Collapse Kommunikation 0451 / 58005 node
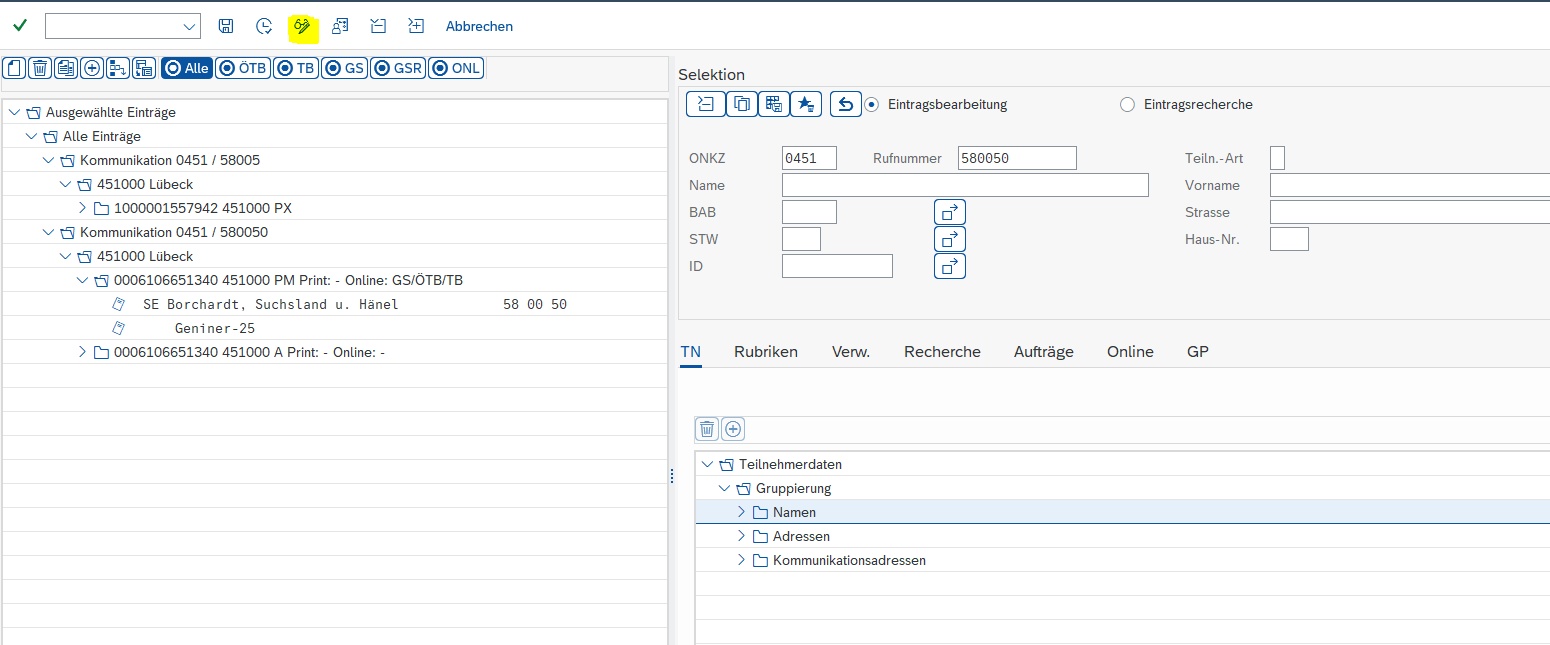The width and height of the screenshot is (1550, 645). [x=48, y=160]
